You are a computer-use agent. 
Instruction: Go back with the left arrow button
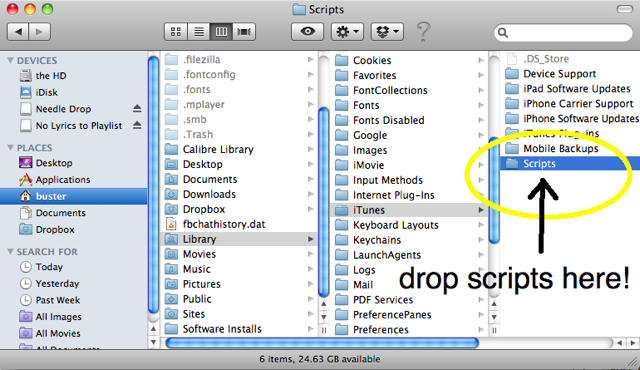(x=18, y=31)
